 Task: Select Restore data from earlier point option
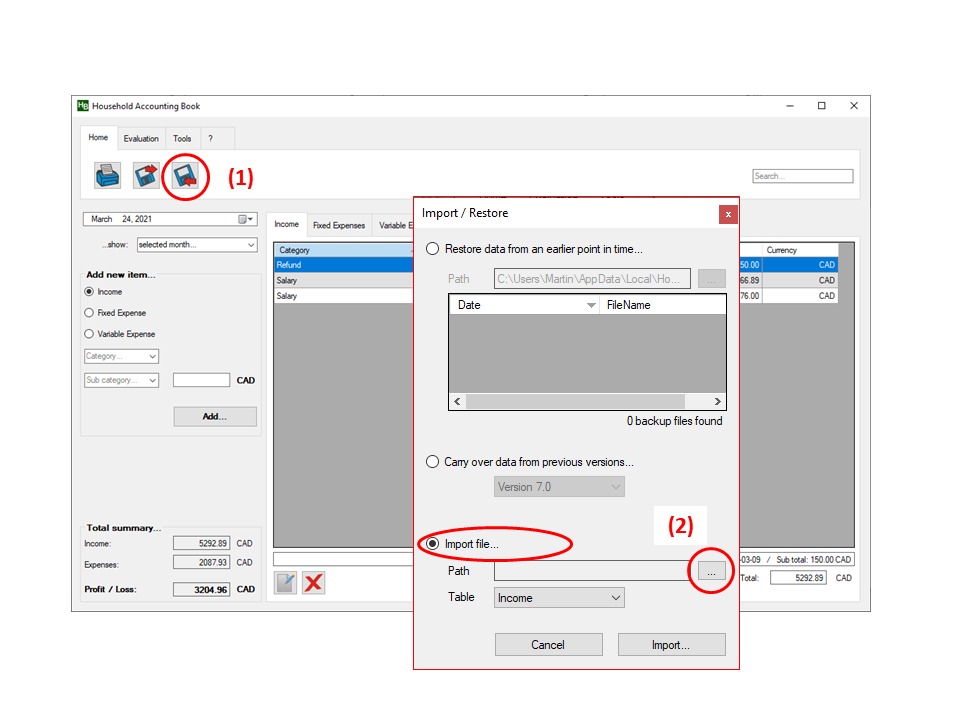433,249
